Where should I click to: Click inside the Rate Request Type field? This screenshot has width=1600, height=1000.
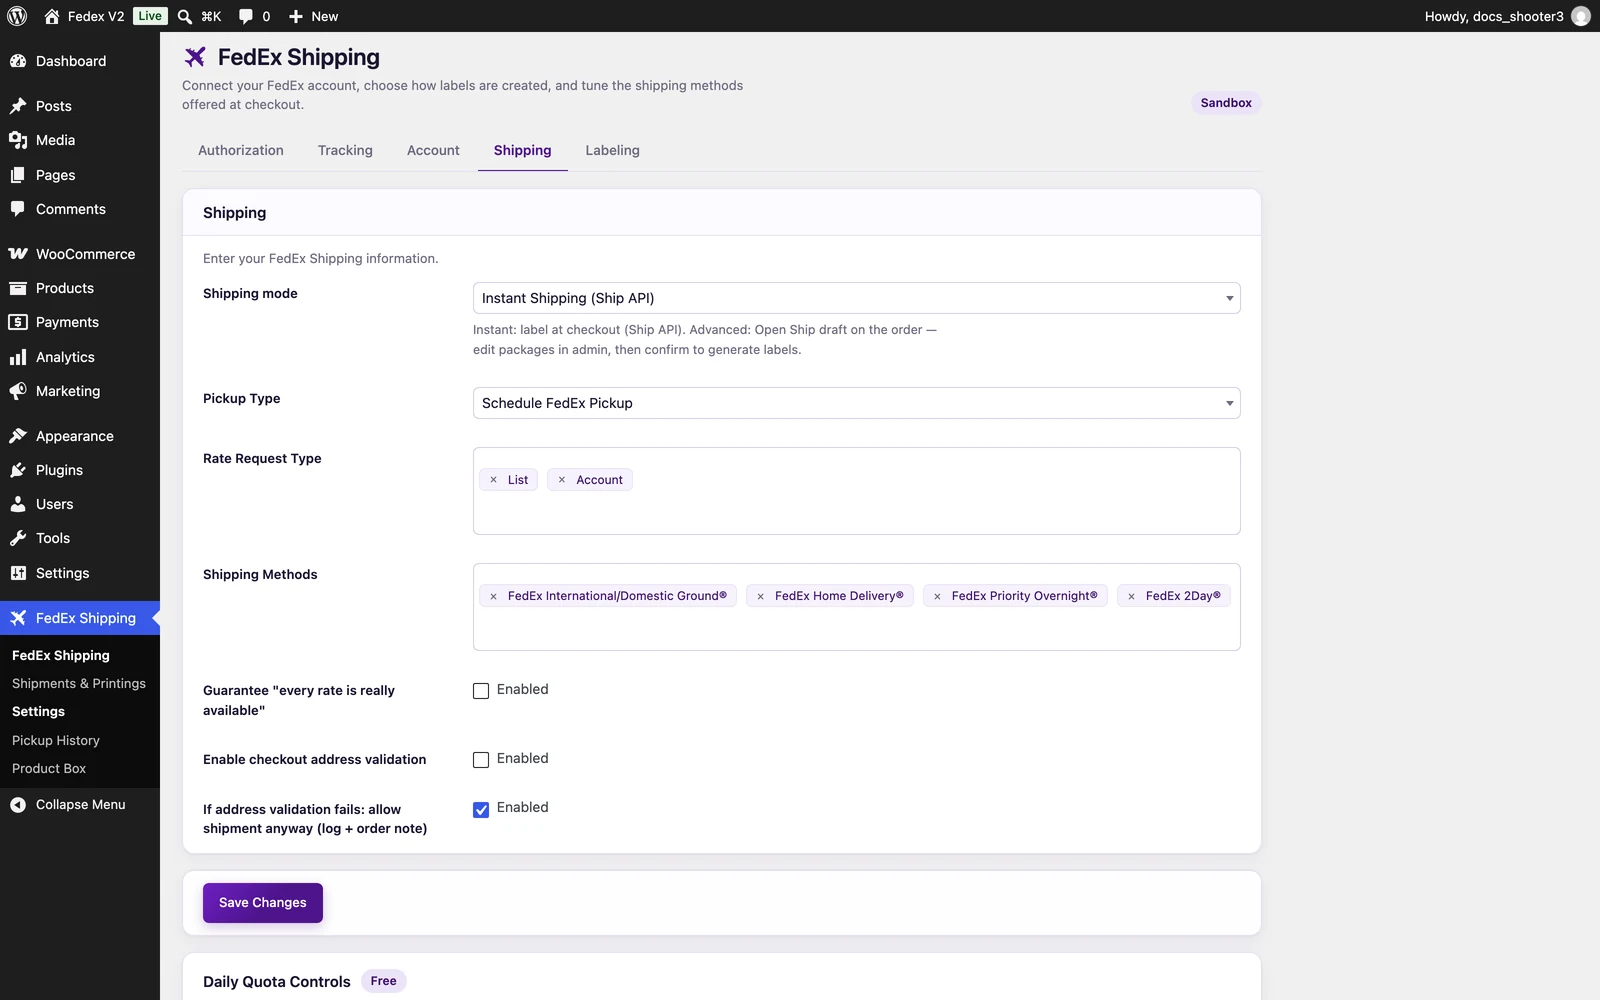(857, 491)
